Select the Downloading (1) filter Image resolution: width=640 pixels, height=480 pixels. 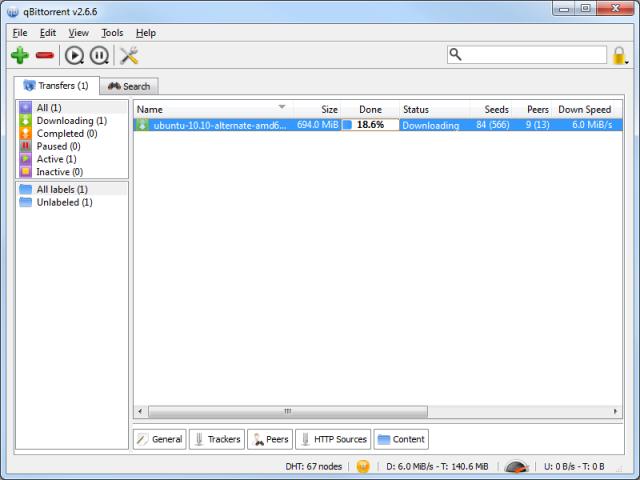click(x=71, y=121)
